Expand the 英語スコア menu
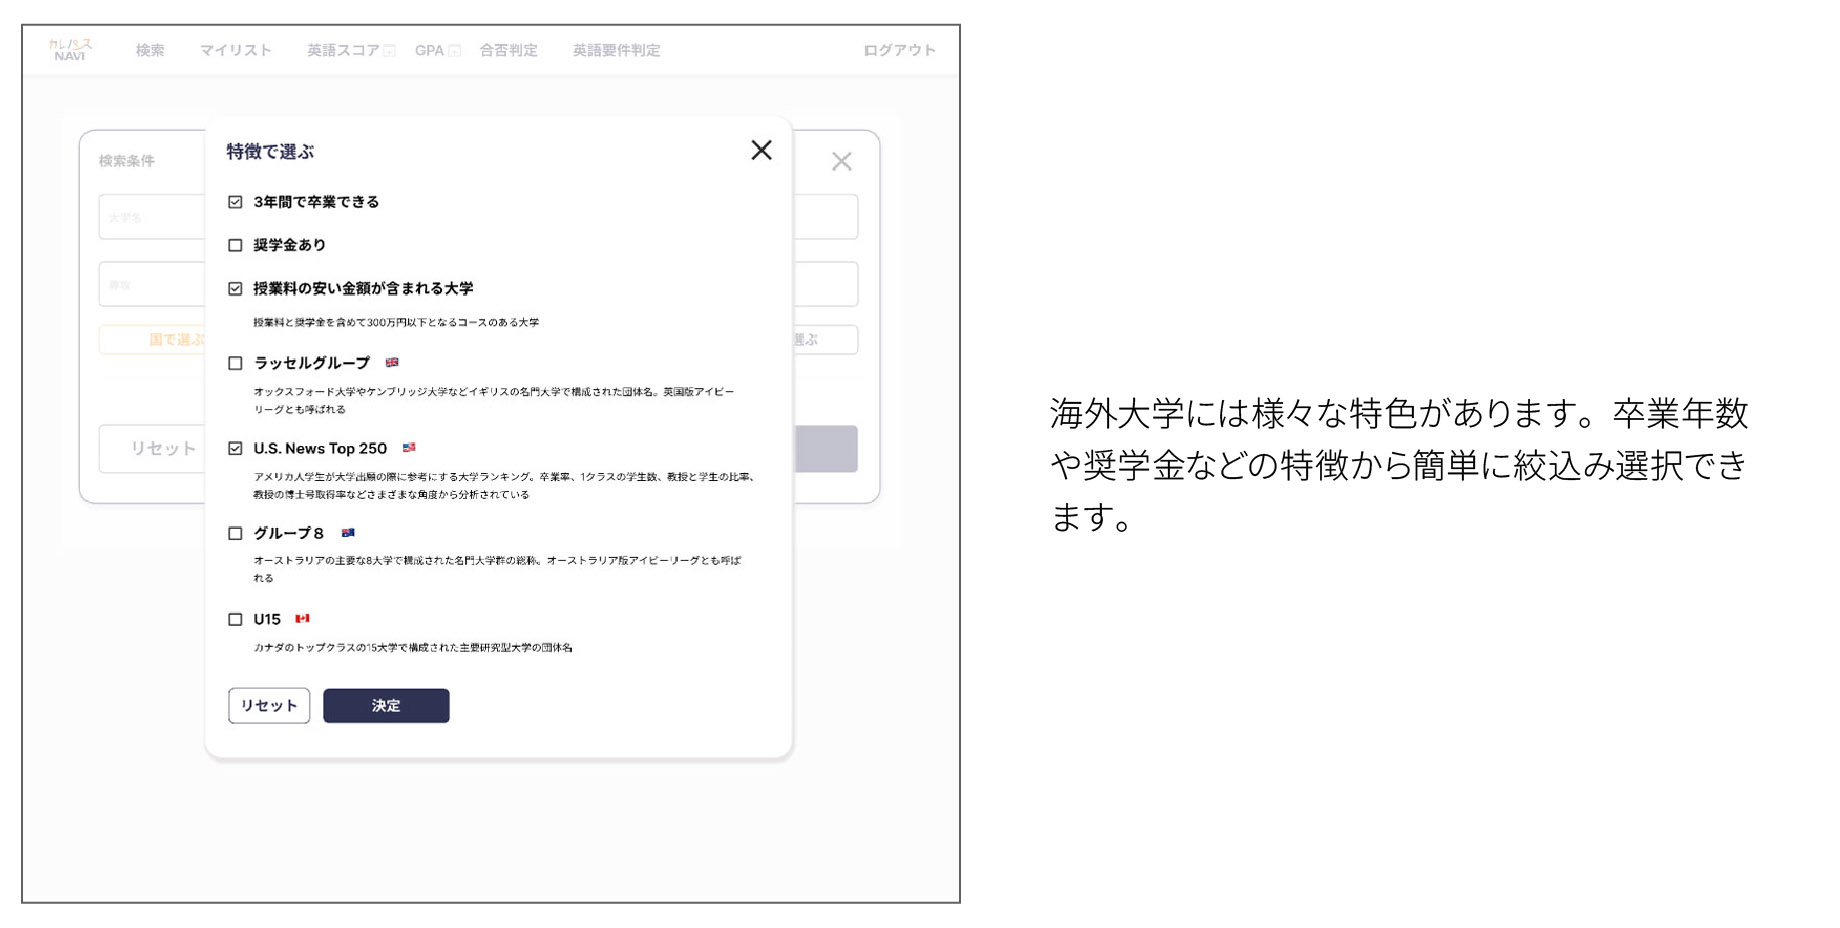Screen dimensions: 1840x928 350,50
